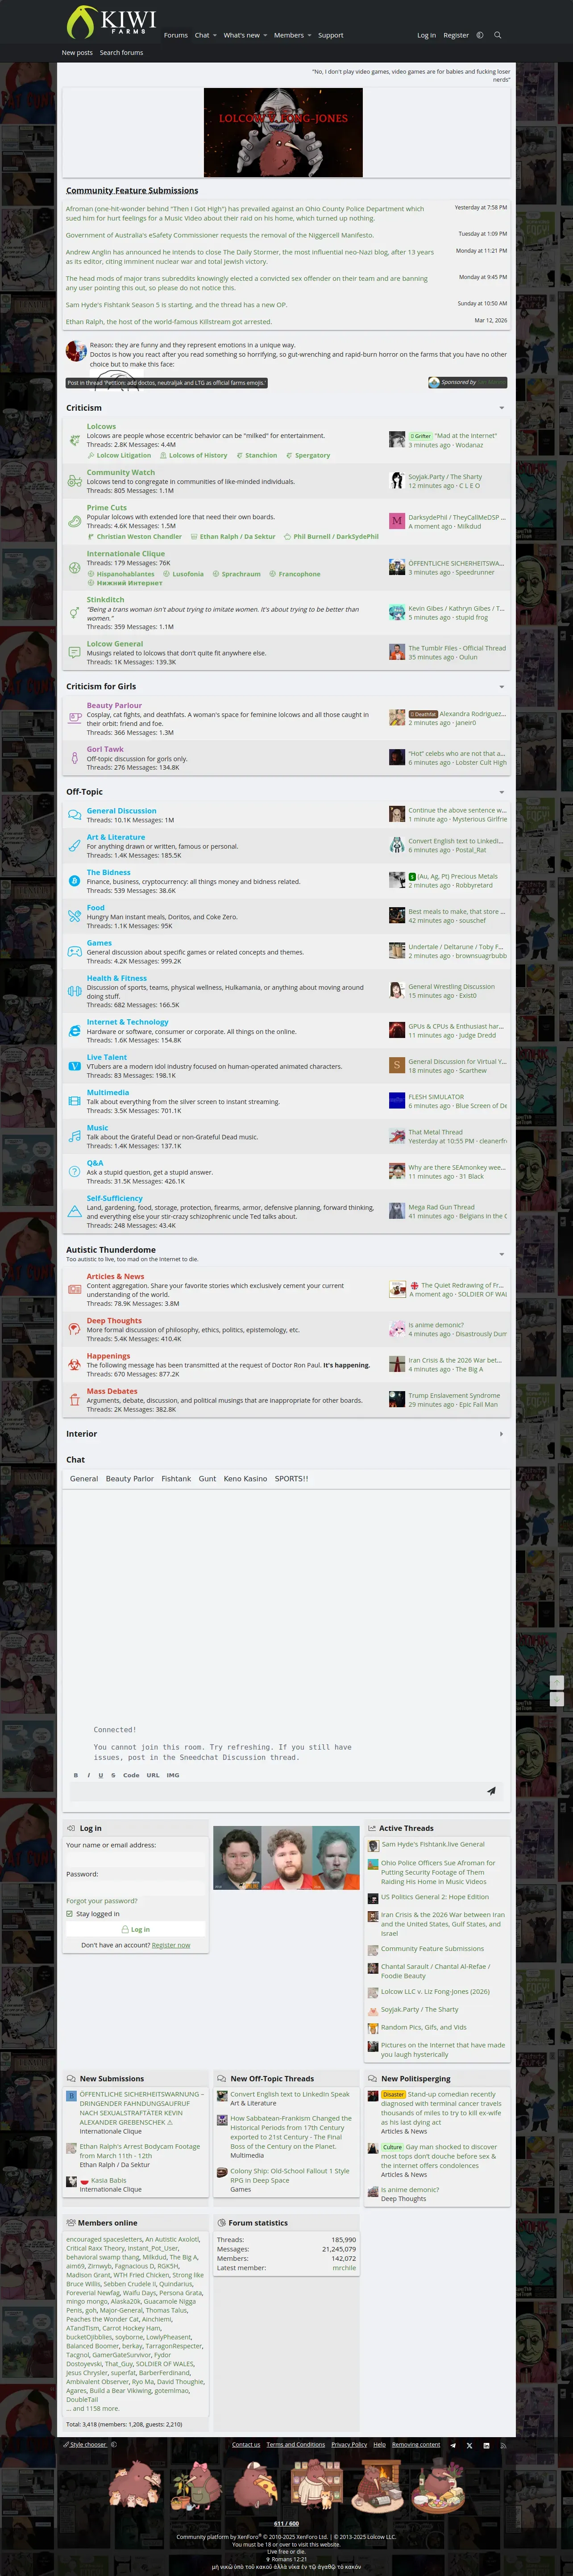The width and height of the screenshot is (573, 2576).
Task: Click the Self-Sufficiency tent icon
Action: pos(74,1211)
